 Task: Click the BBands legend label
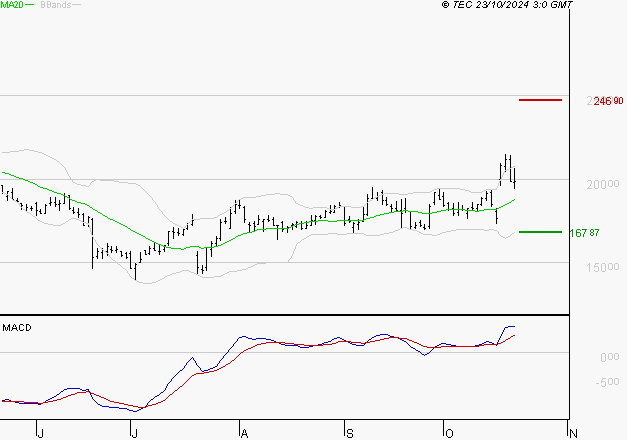(x=55, y=5)
